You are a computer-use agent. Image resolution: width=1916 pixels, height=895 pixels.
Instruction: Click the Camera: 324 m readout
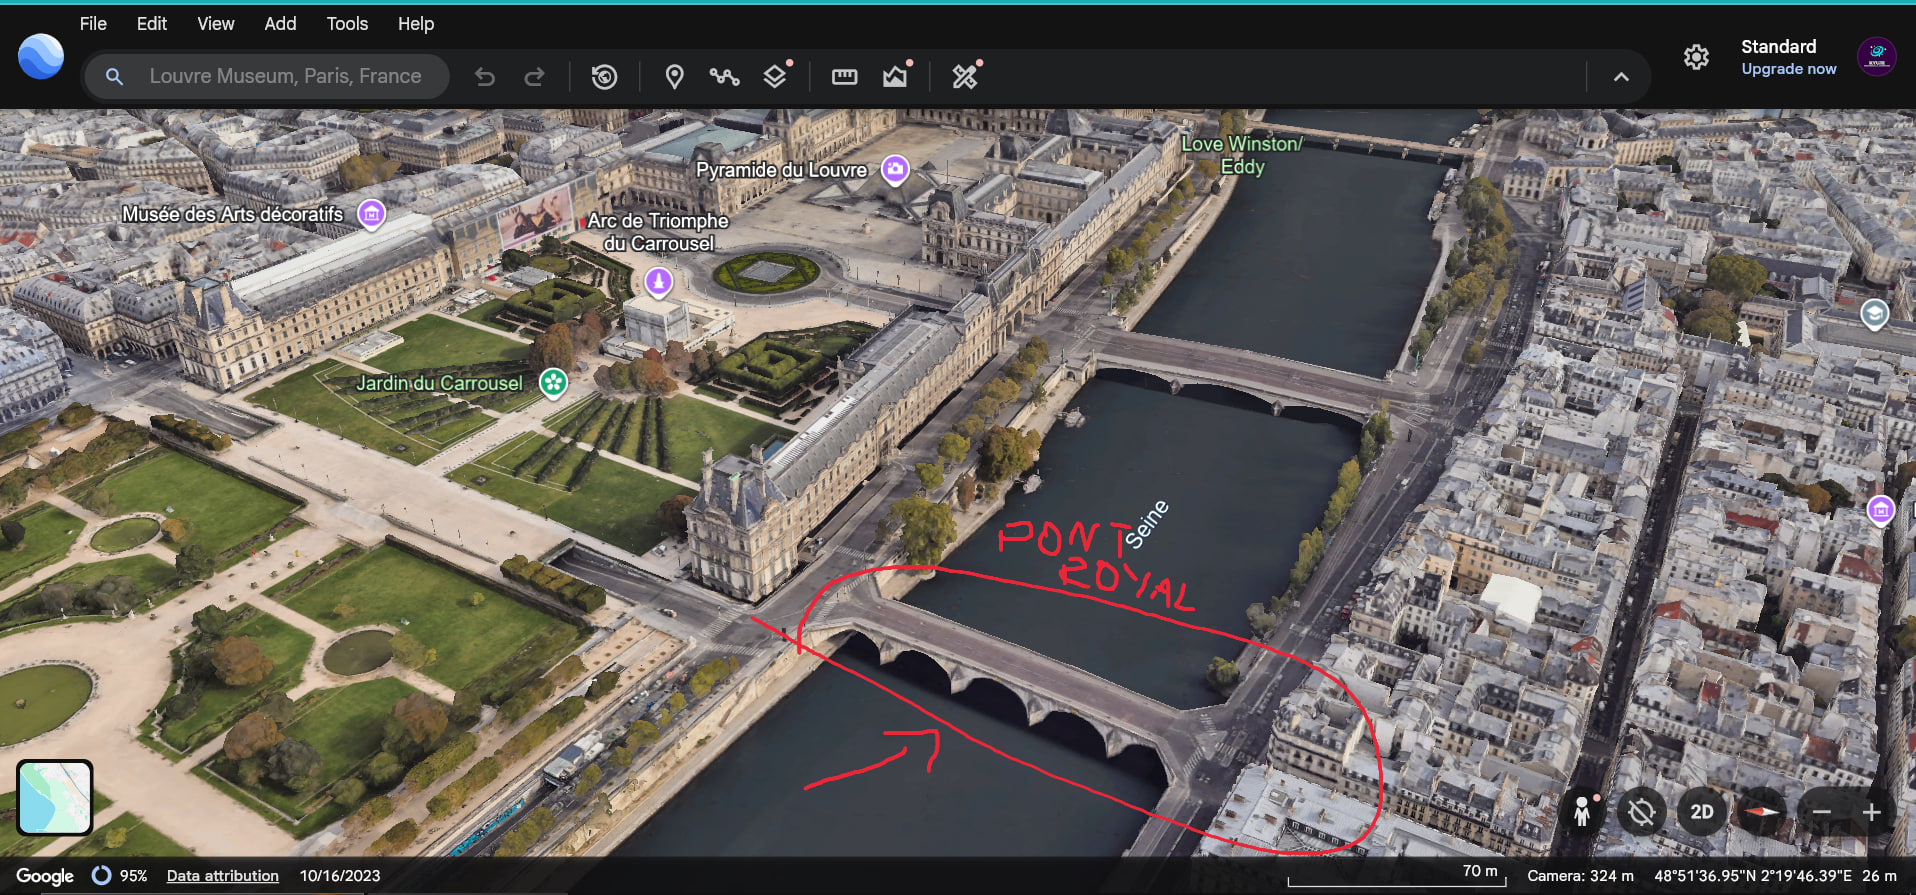click(x=1580, y=876)
